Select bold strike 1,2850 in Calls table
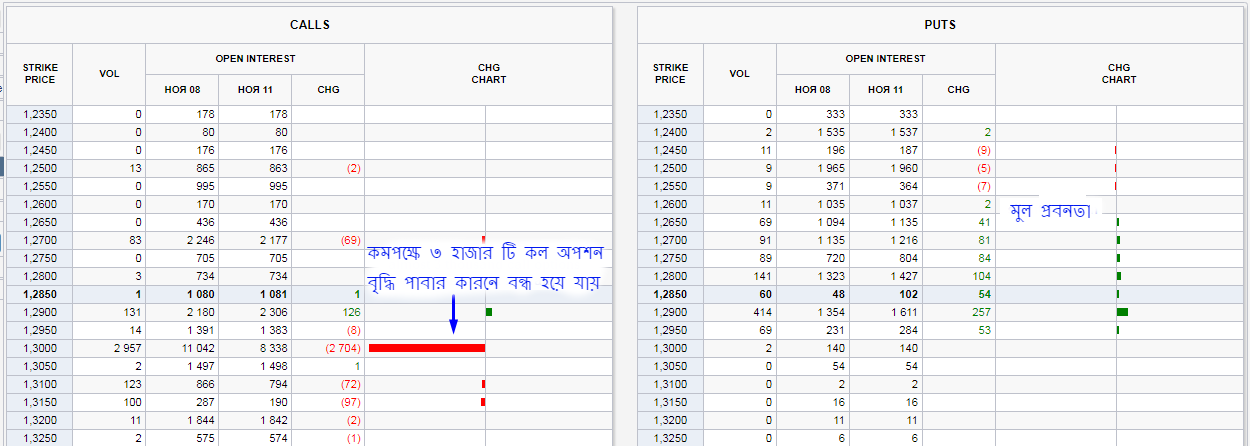The height and width of the screenshot is (447, 1250). (40, 294)
